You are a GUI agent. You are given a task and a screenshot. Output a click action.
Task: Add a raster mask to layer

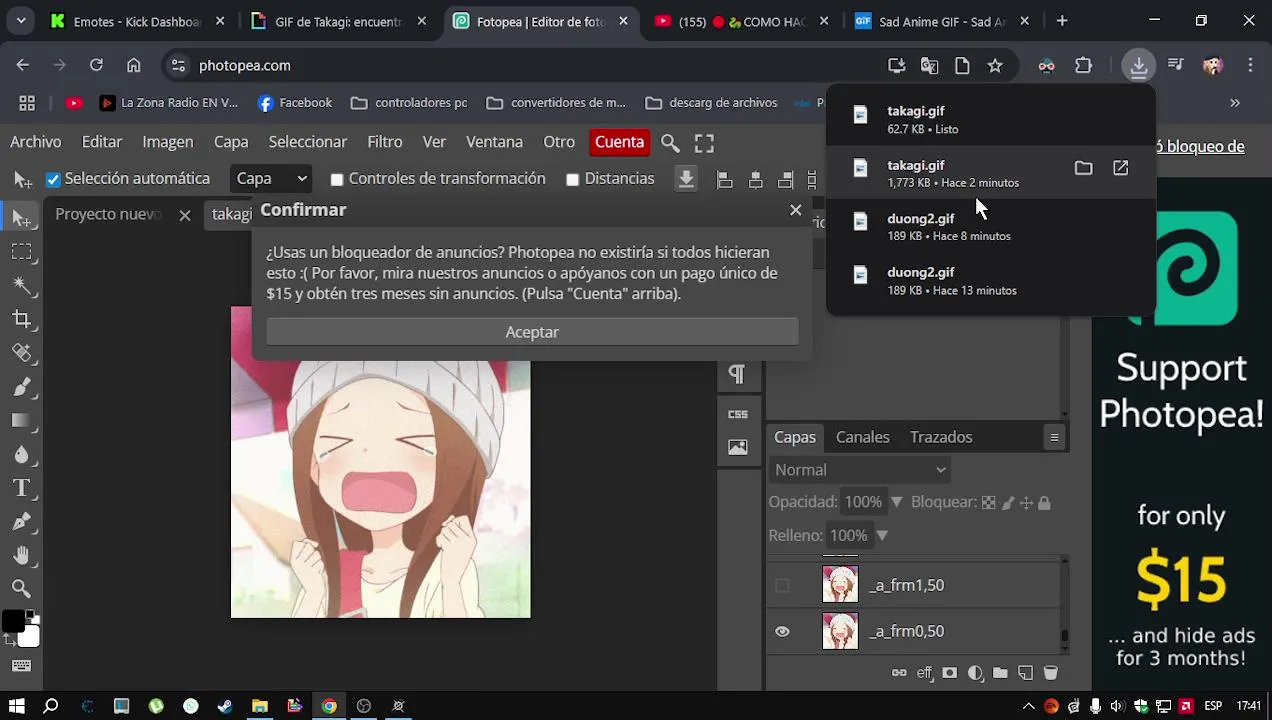[950, 673]
